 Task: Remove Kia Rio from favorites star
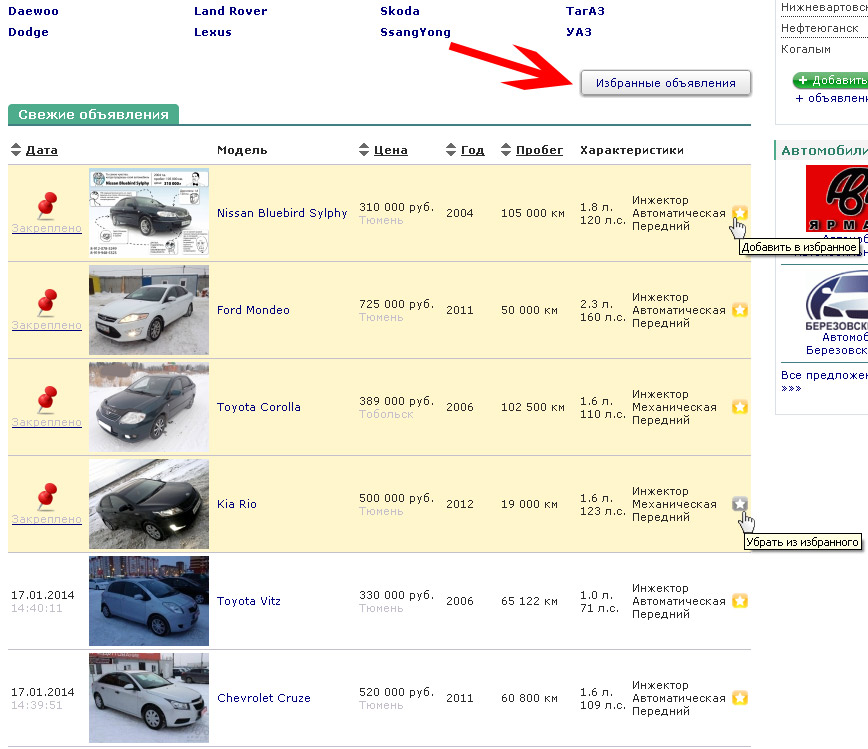click(x=740, y=504)
